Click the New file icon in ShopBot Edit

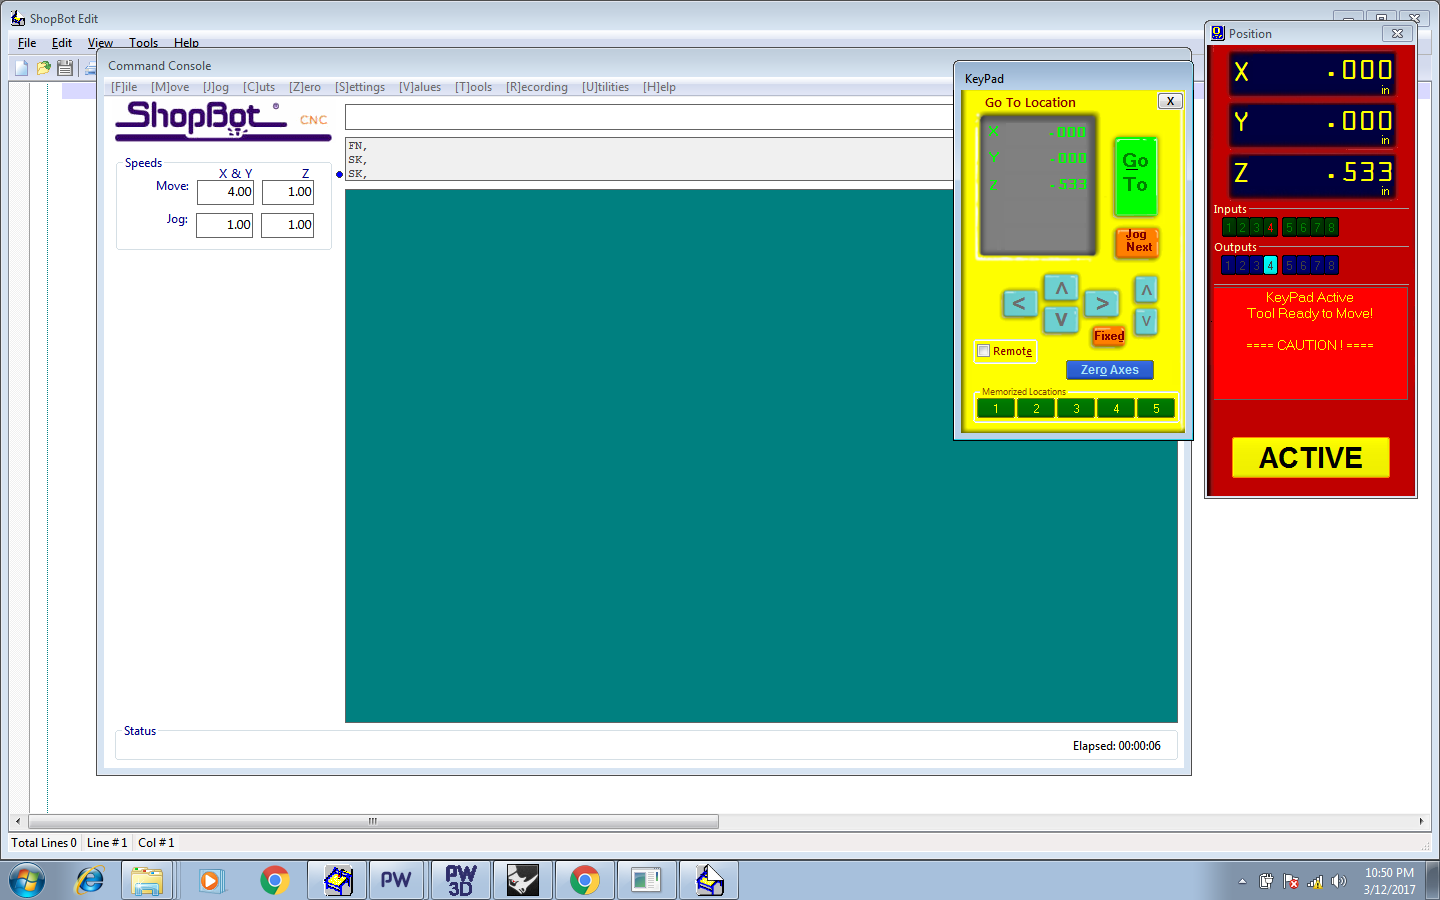[21, 68]
